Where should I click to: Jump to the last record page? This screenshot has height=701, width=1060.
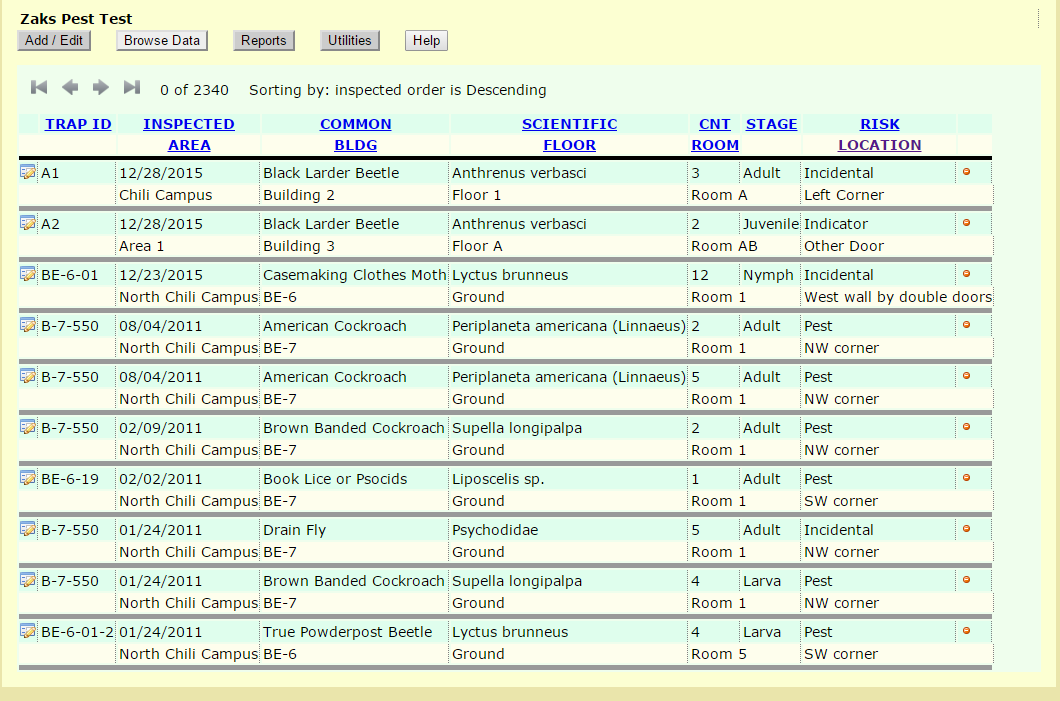(132, 87)
